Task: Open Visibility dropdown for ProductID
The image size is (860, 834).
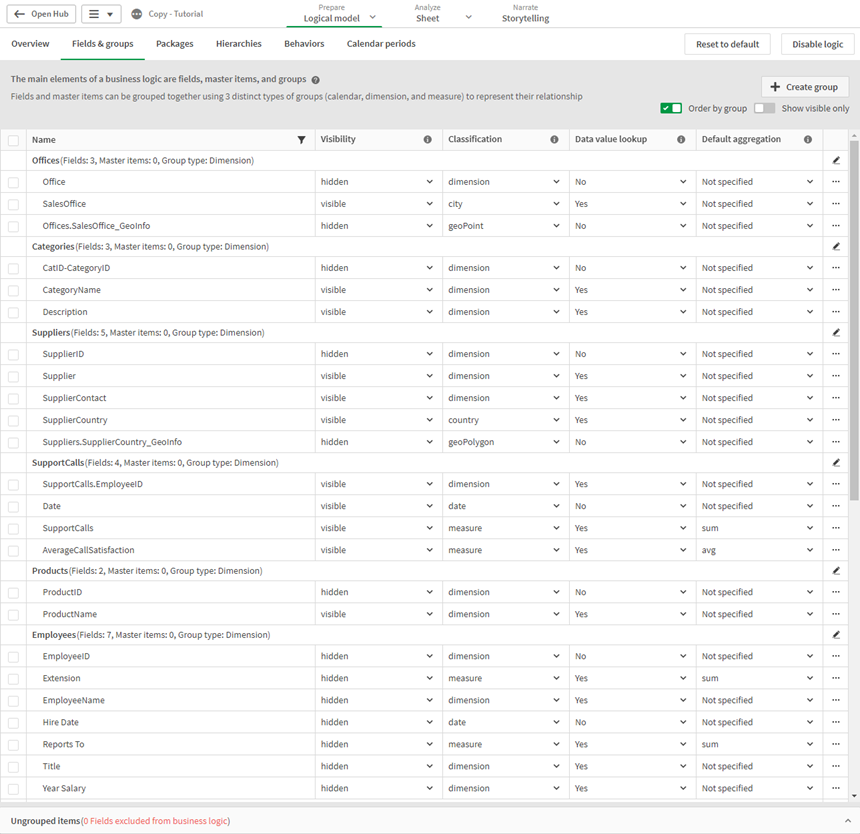Action: pyautogui.click(x=377, y=592)
